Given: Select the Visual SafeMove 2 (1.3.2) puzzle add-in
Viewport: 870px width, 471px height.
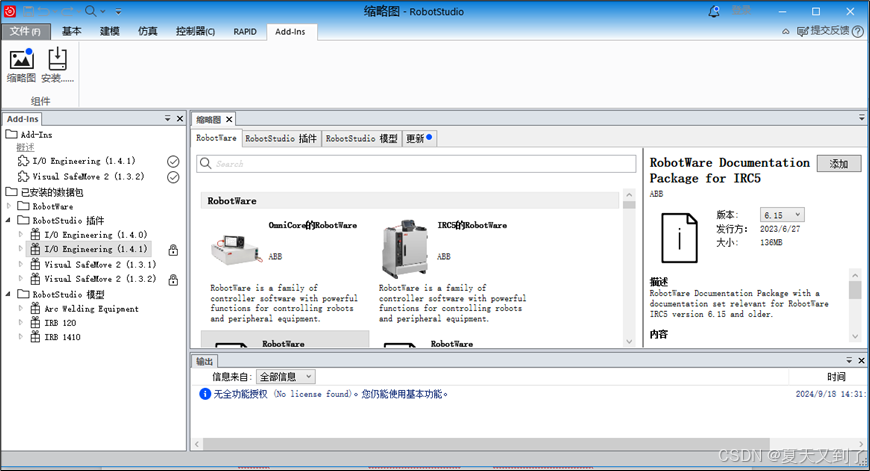Looking at the screenshot, I should [x=80, y=176].
